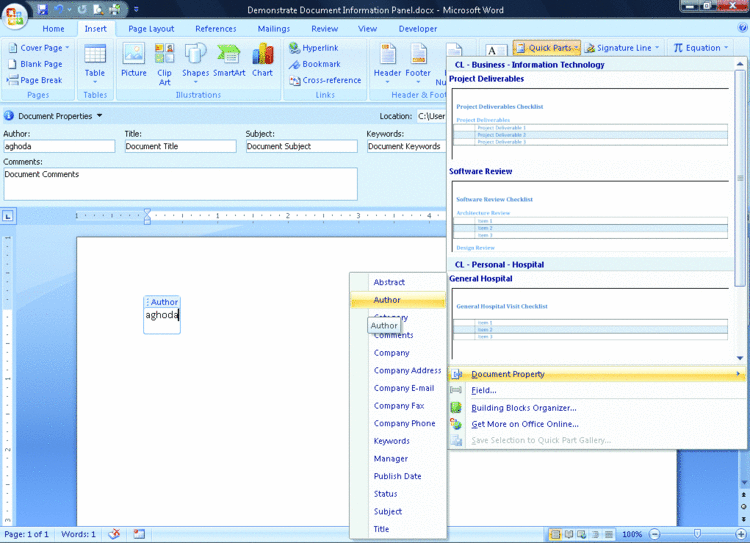750x543 pixels.
Task: Open Signature Line dropdown
Action: click(x=622, y=48)
